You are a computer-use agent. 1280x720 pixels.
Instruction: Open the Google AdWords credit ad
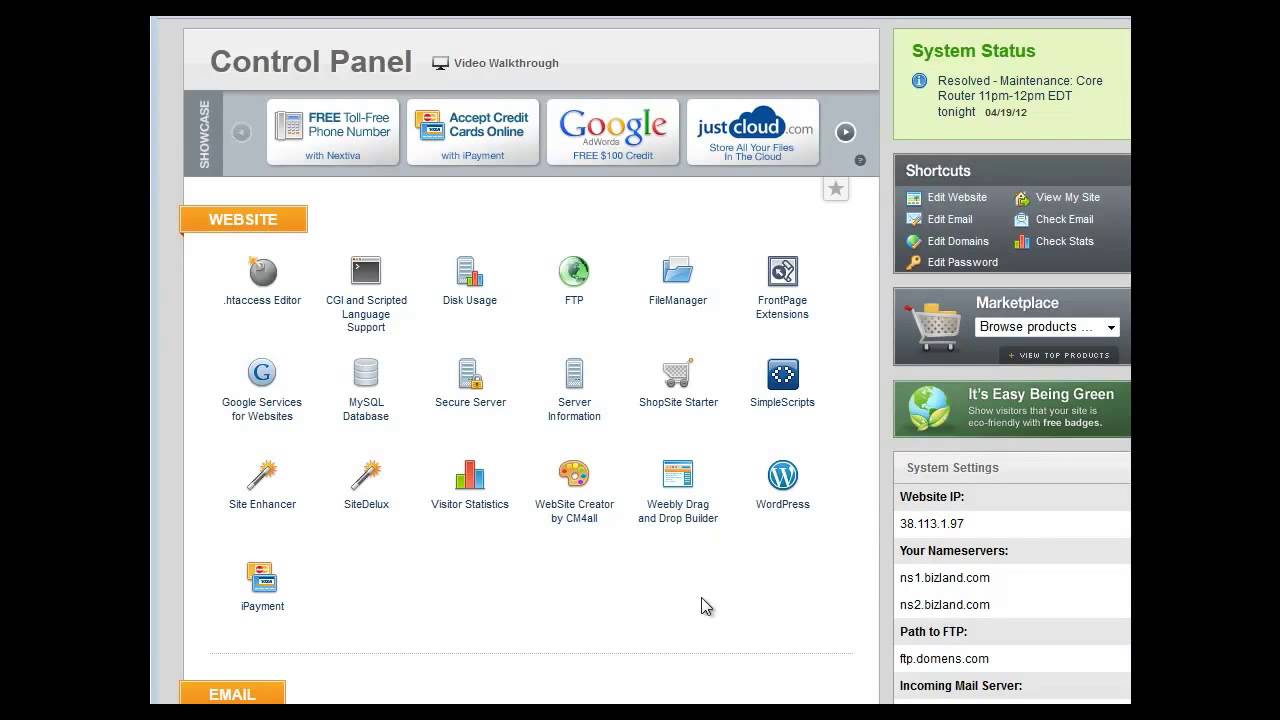613,132
